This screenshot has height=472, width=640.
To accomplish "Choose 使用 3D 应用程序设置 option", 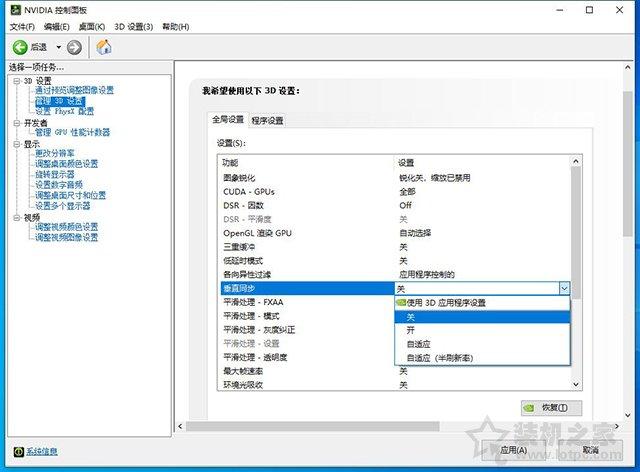I will [x=482, y=303].
